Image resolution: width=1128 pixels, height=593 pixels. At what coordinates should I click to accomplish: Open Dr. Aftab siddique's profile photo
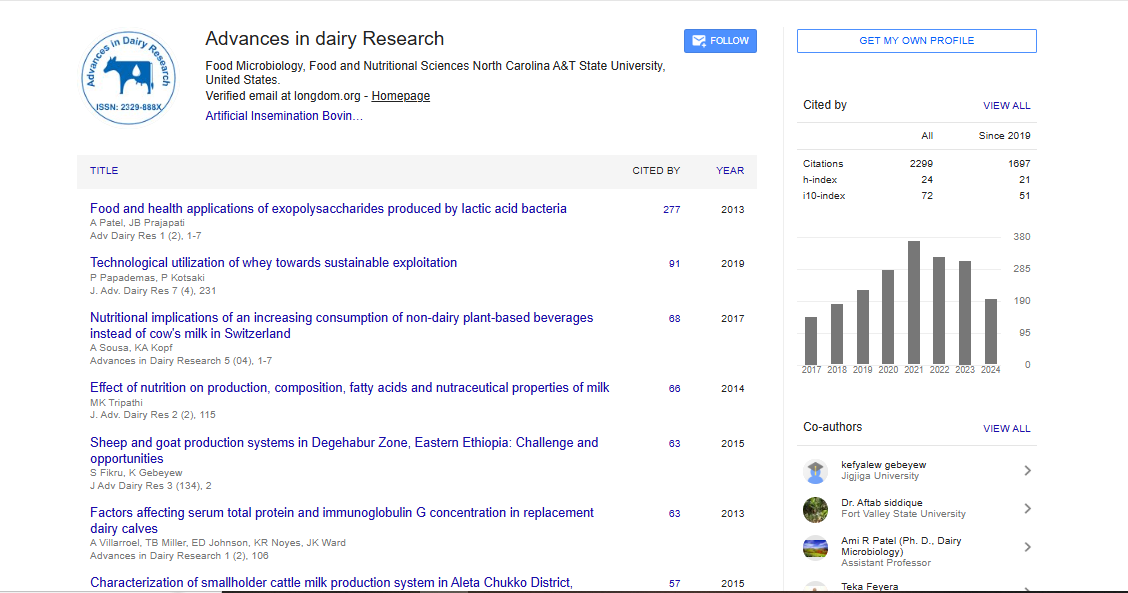815,509
